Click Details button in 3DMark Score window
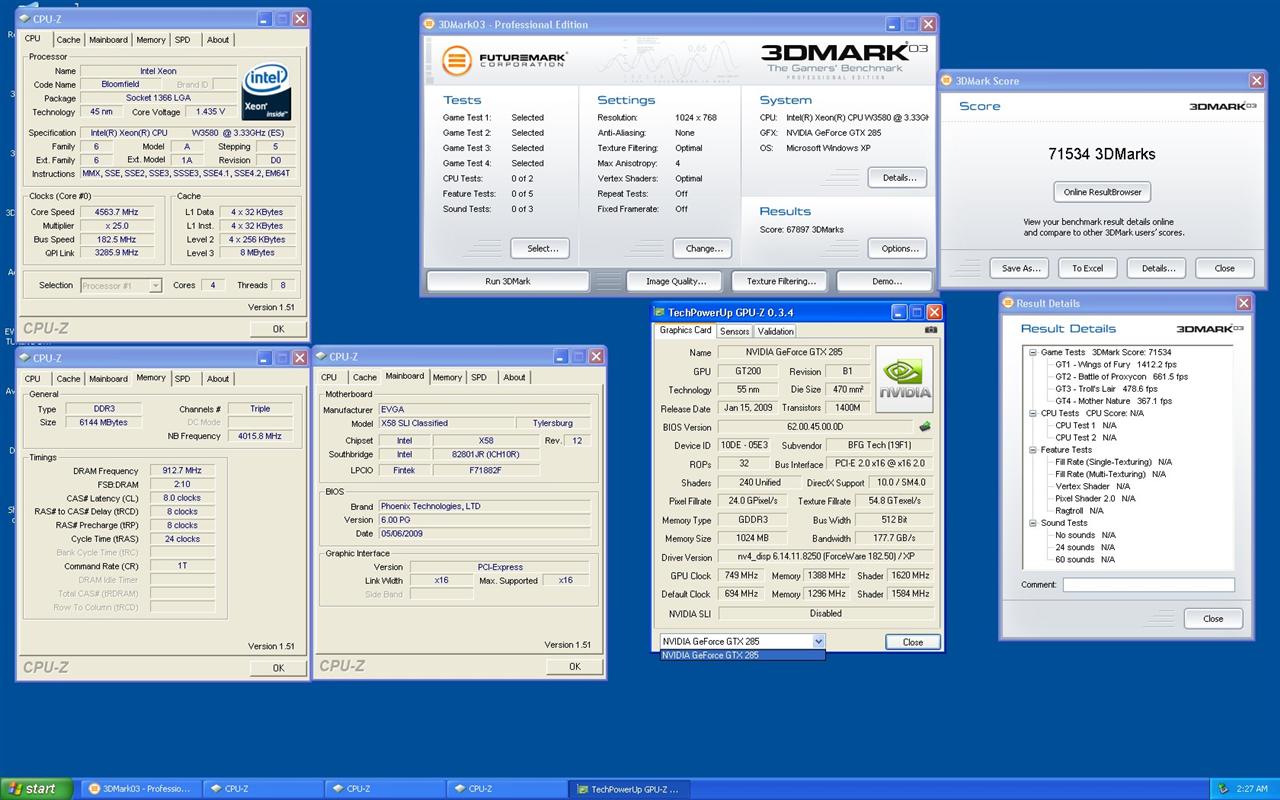 1157,268
